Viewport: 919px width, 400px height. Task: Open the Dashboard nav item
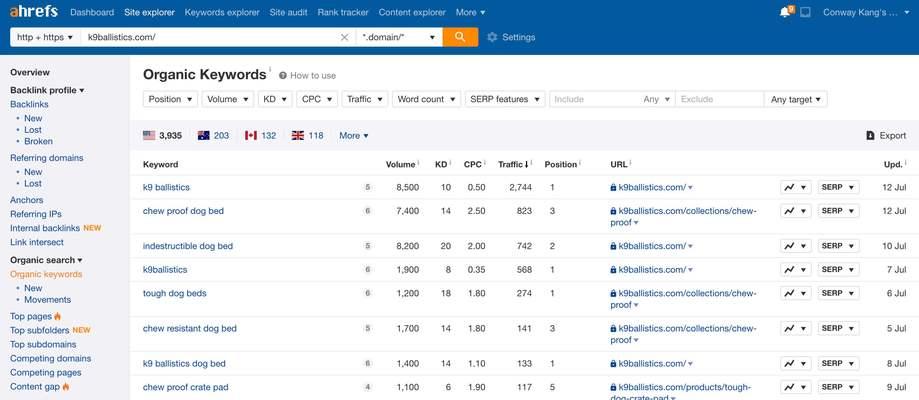[92, 12]
